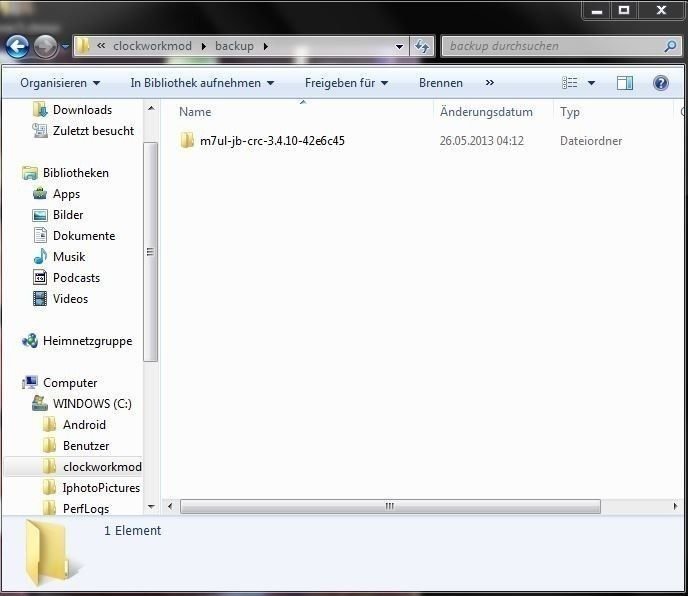Click date 26.05.2013 04:12 cell
Image resolution: width=688 pixels, height=596 pixels.
[482, 141]
